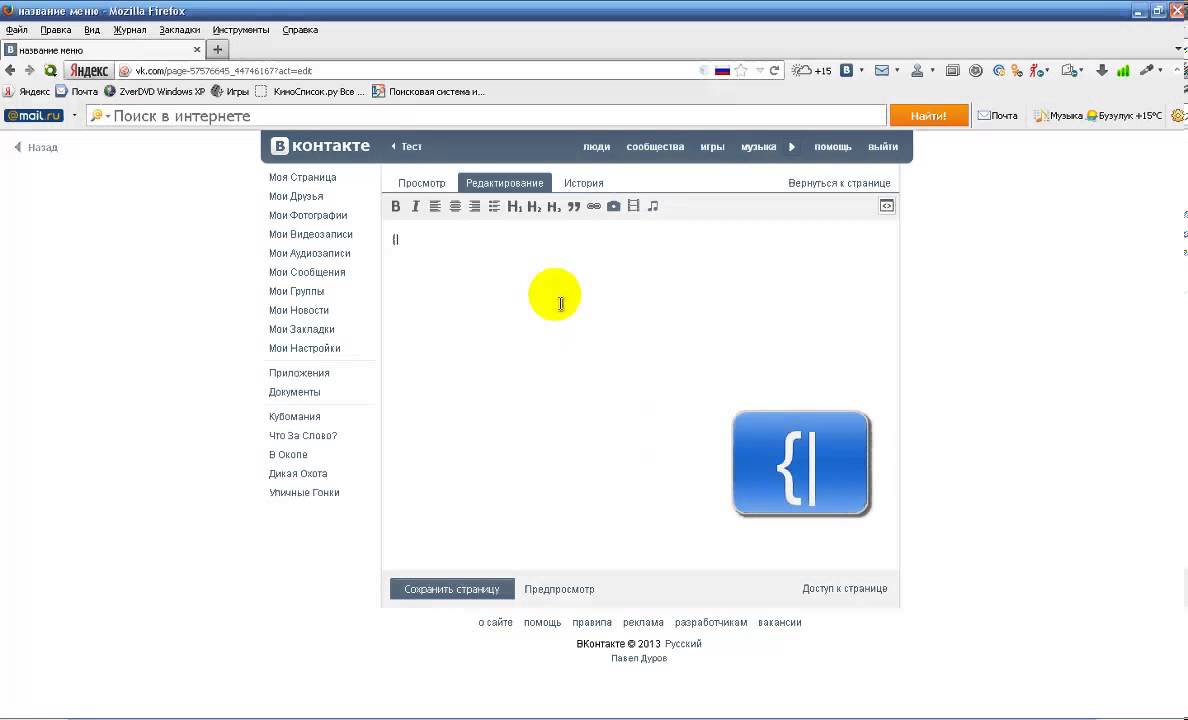Open the Правка menu
Screen dimensions: 1188x720
point(55,30)
